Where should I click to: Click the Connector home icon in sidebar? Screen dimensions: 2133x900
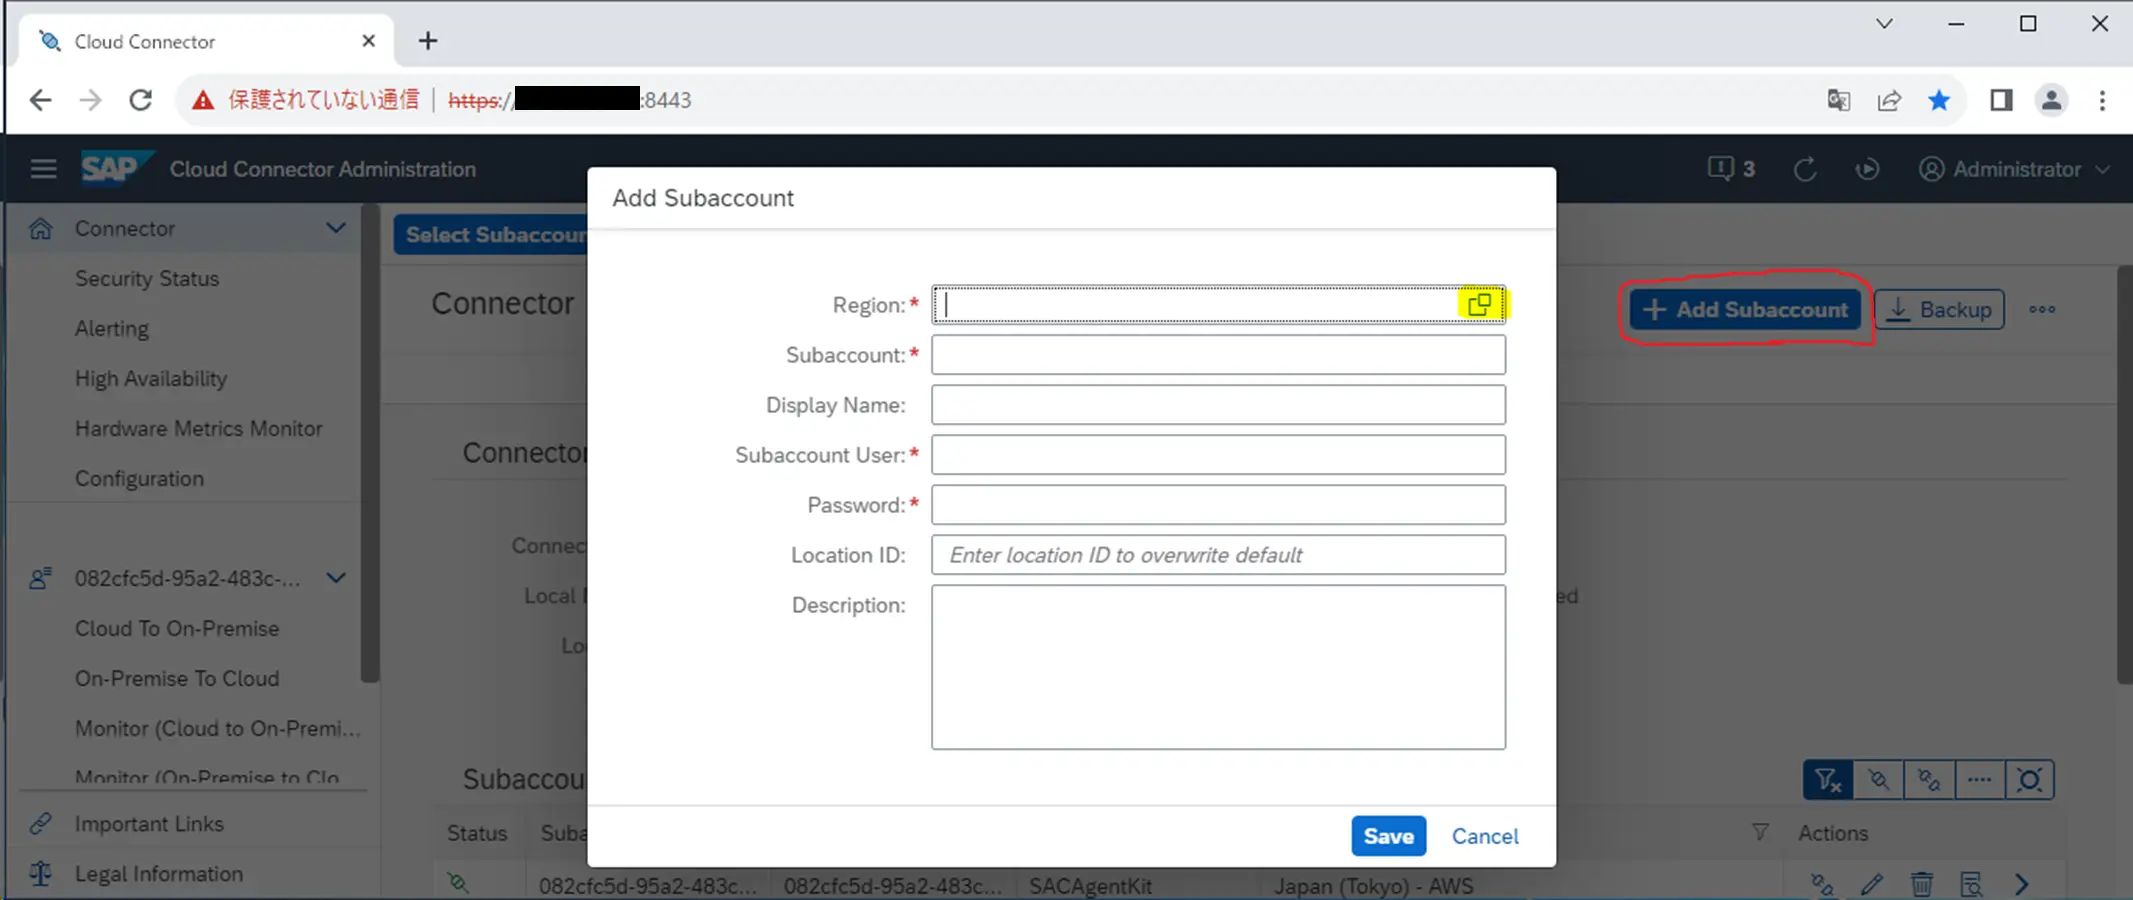(x=41, y=228)
